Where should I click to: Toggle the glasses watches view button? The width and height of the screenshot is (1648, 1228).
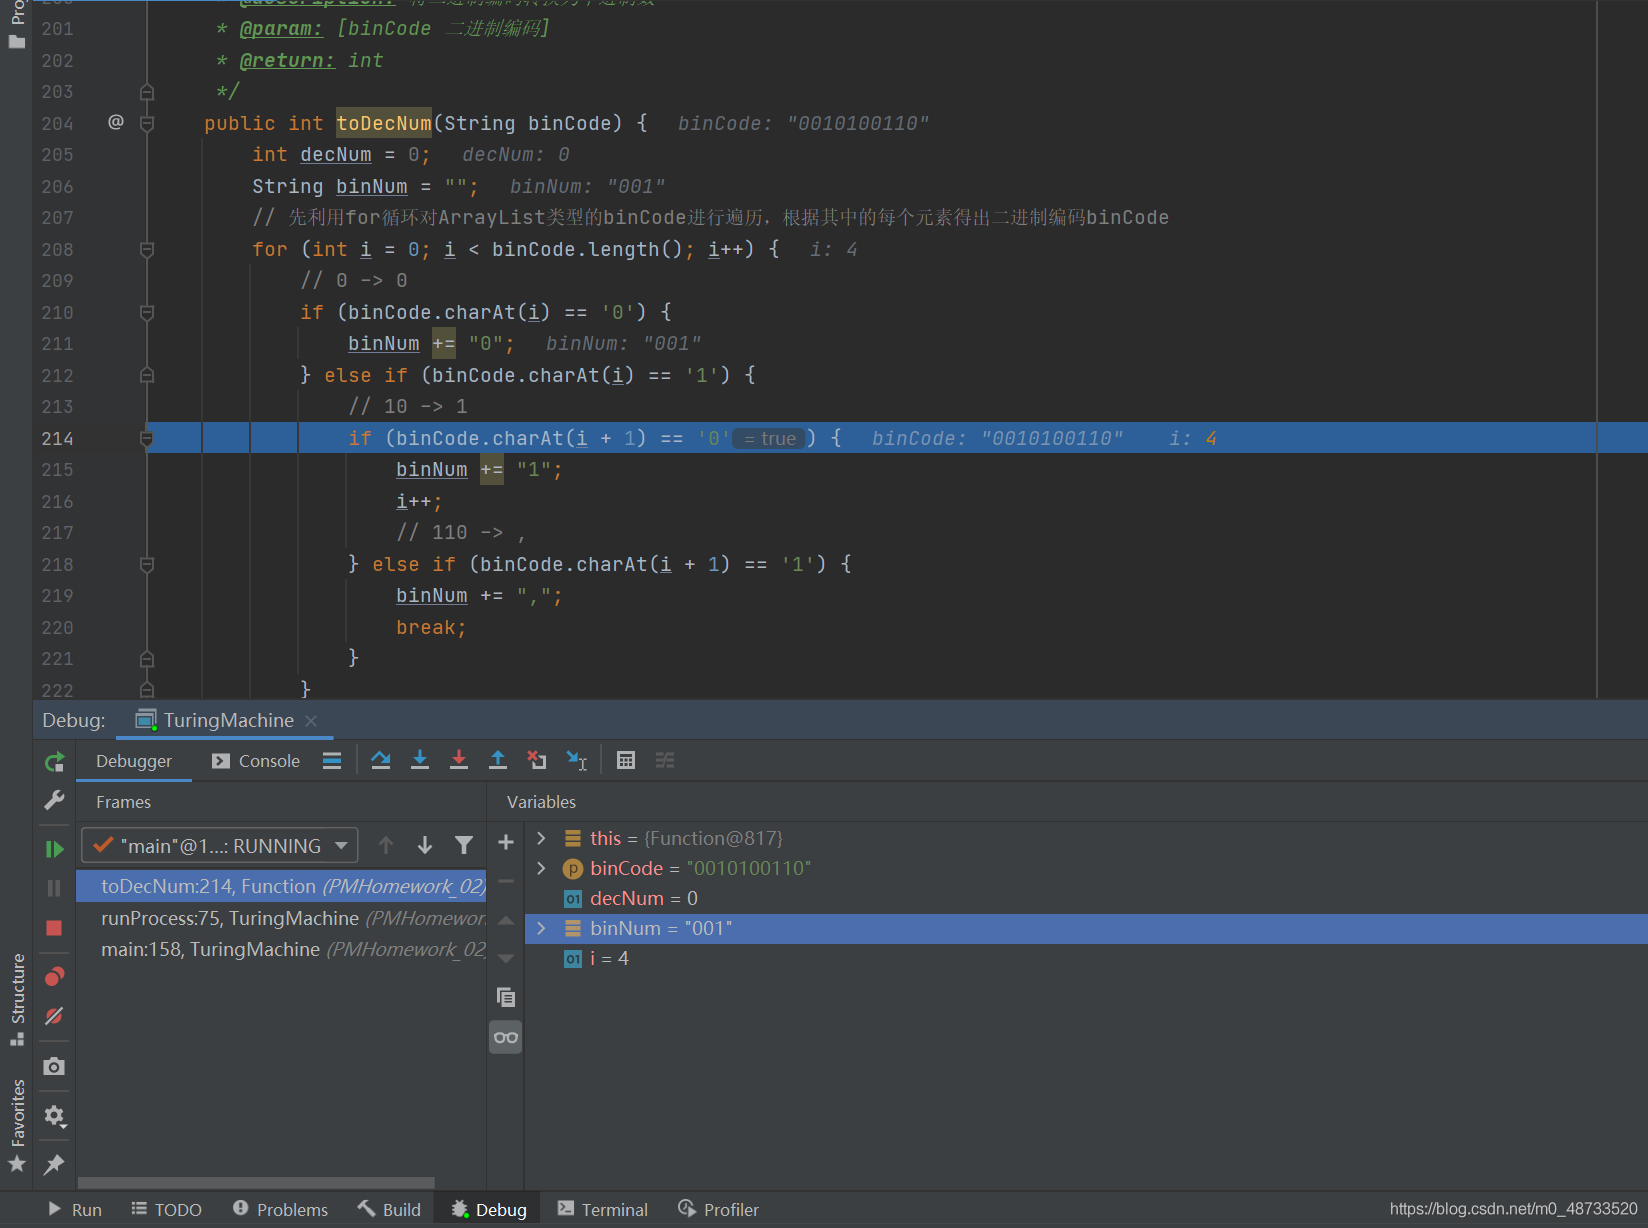[x=506, y=1037]
